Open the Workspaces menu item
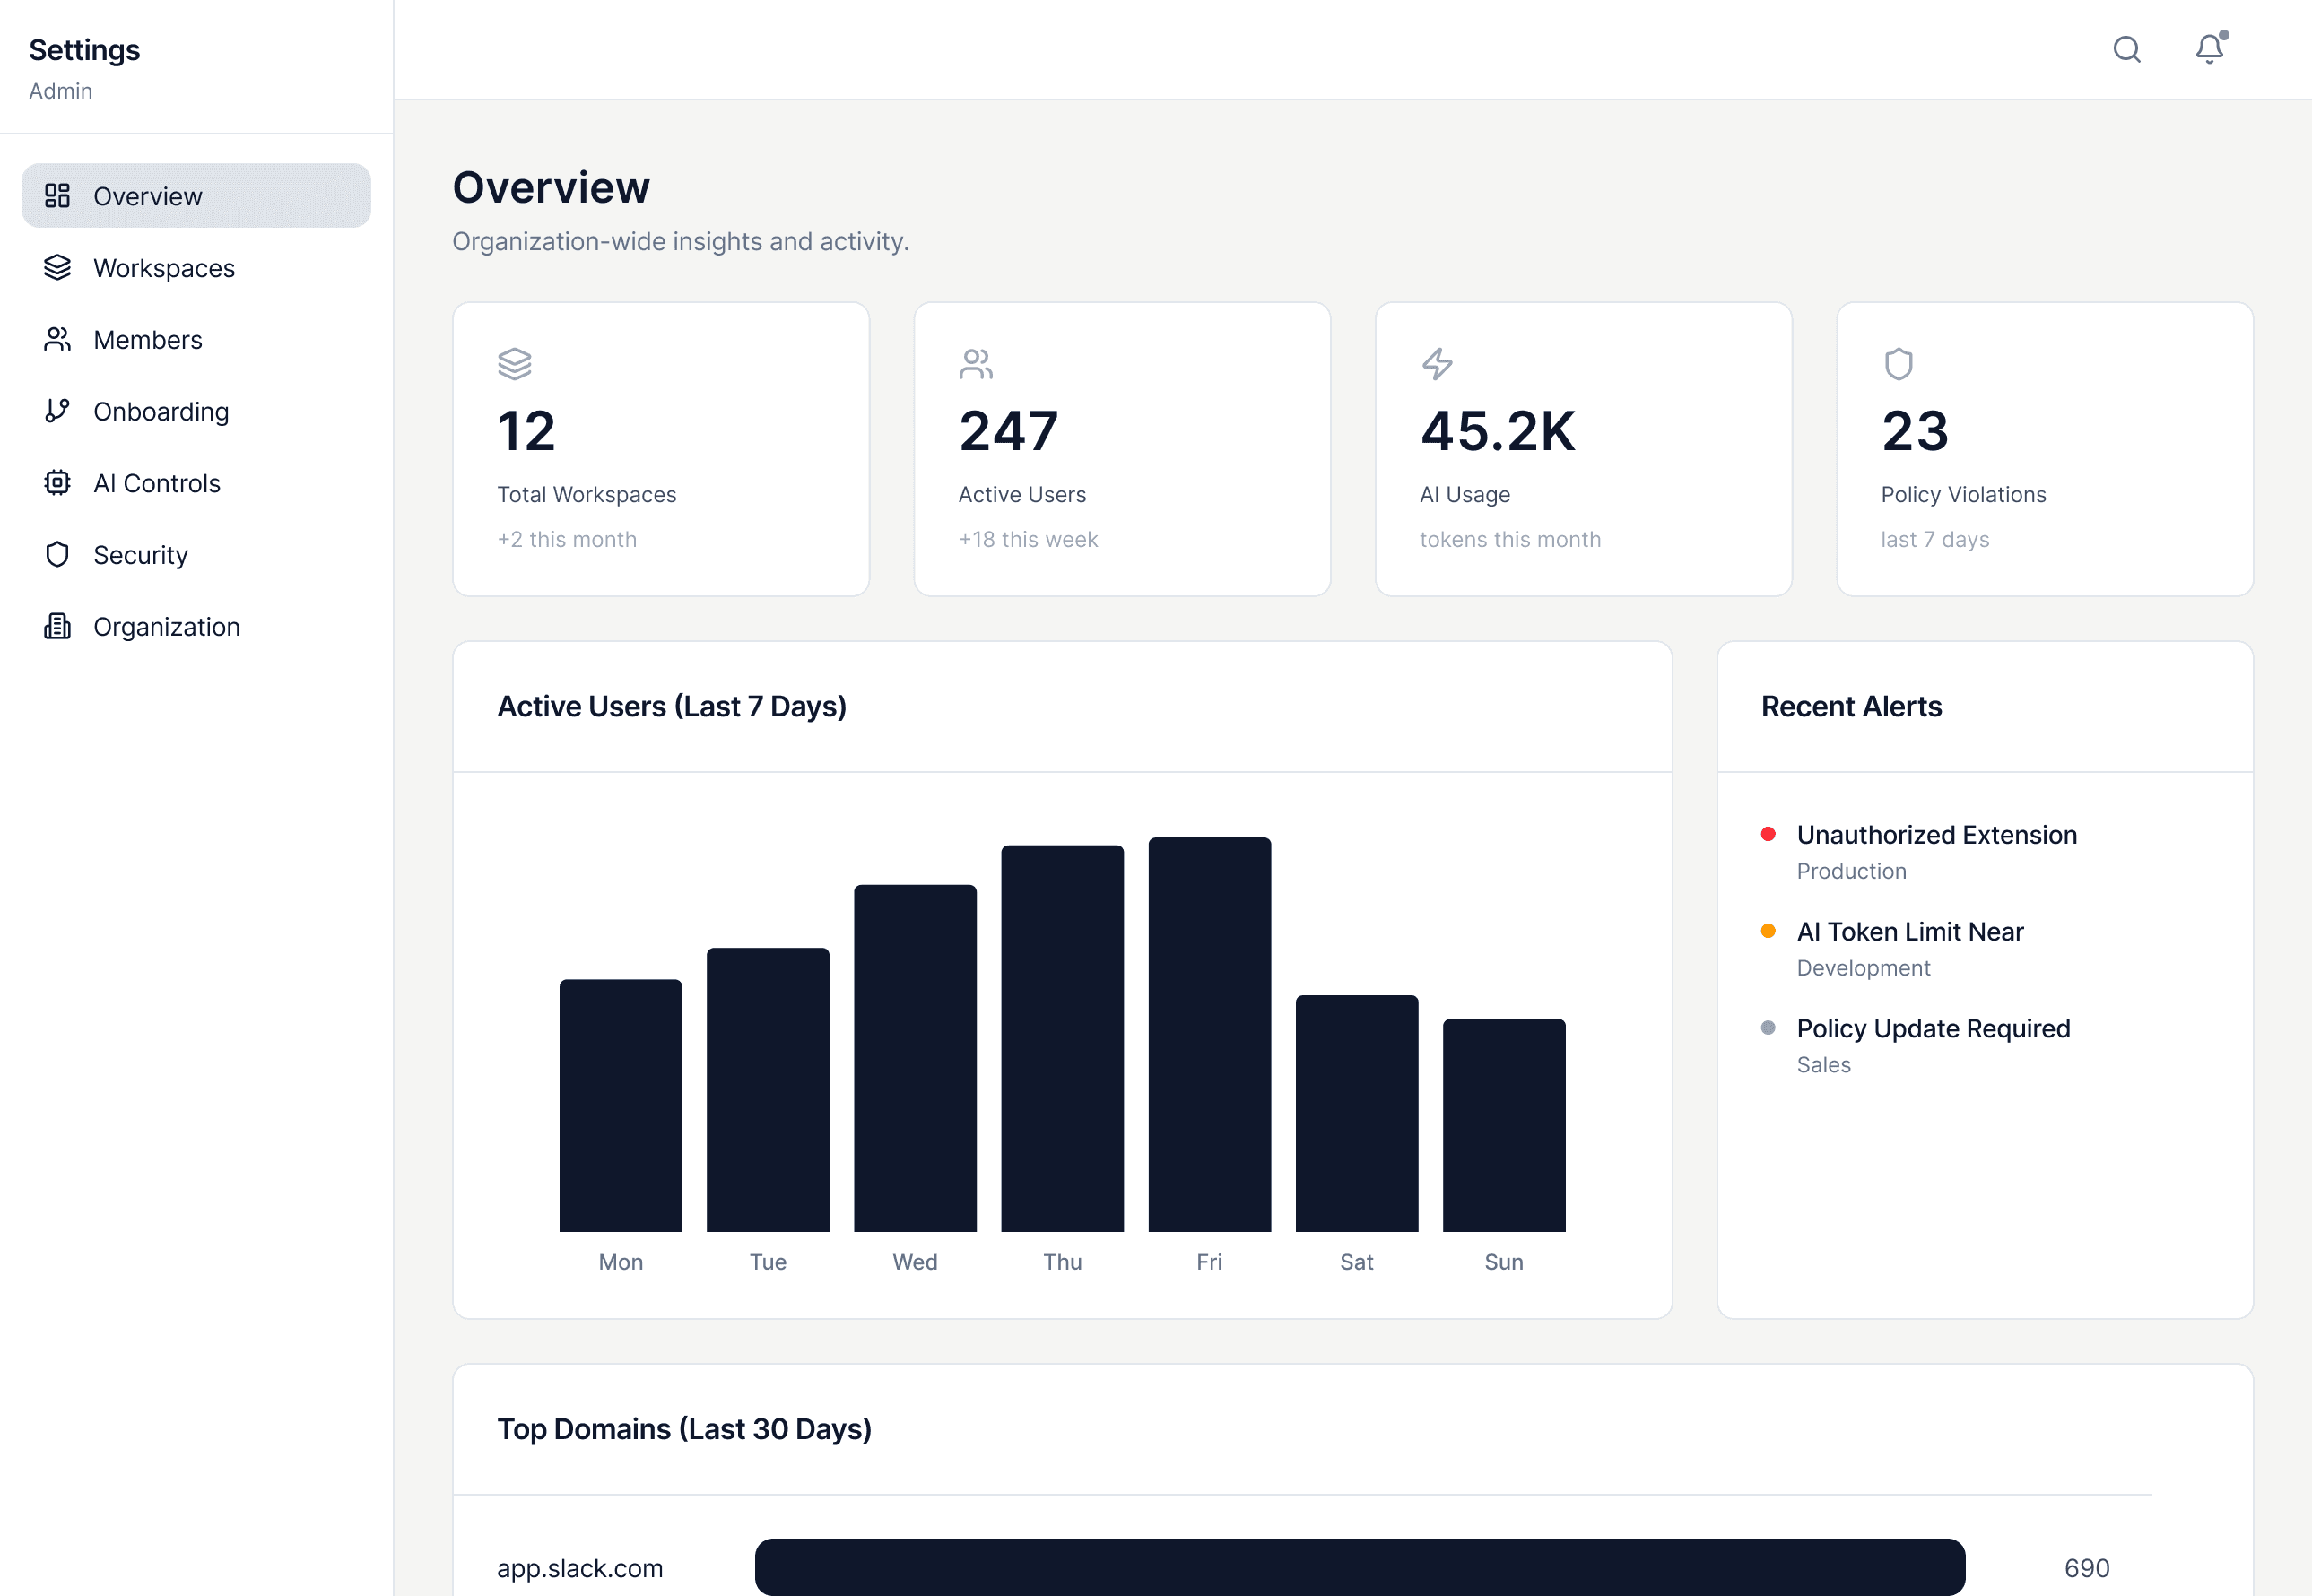The width and height of the screenshot is (2312, 1596). pyautogui.click(x=164, y=268)
